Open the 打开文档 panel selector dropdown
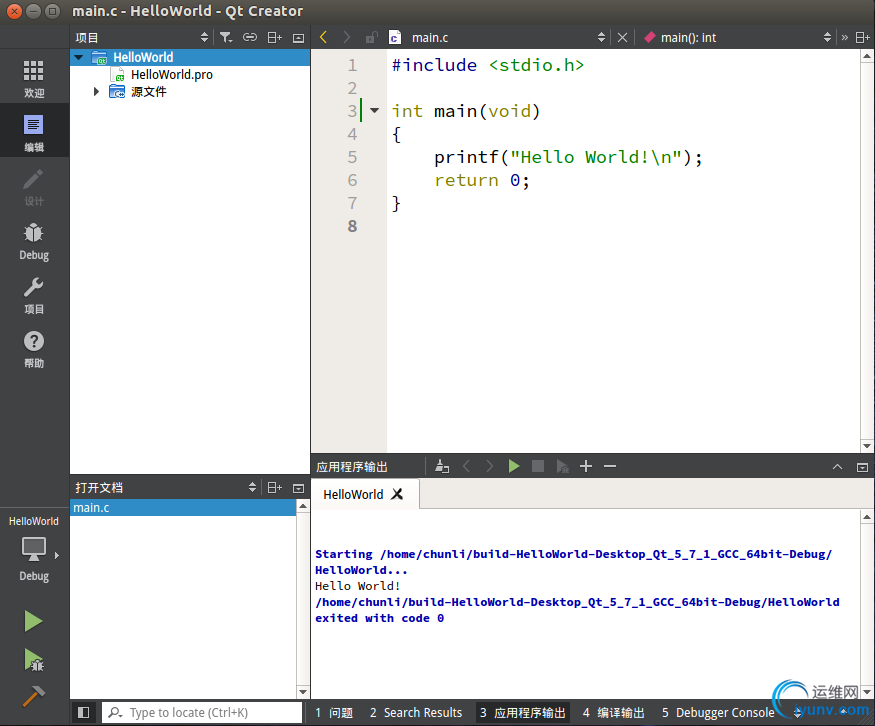The image size is (875, 726). pyautogui.click(x=252, y=487)
